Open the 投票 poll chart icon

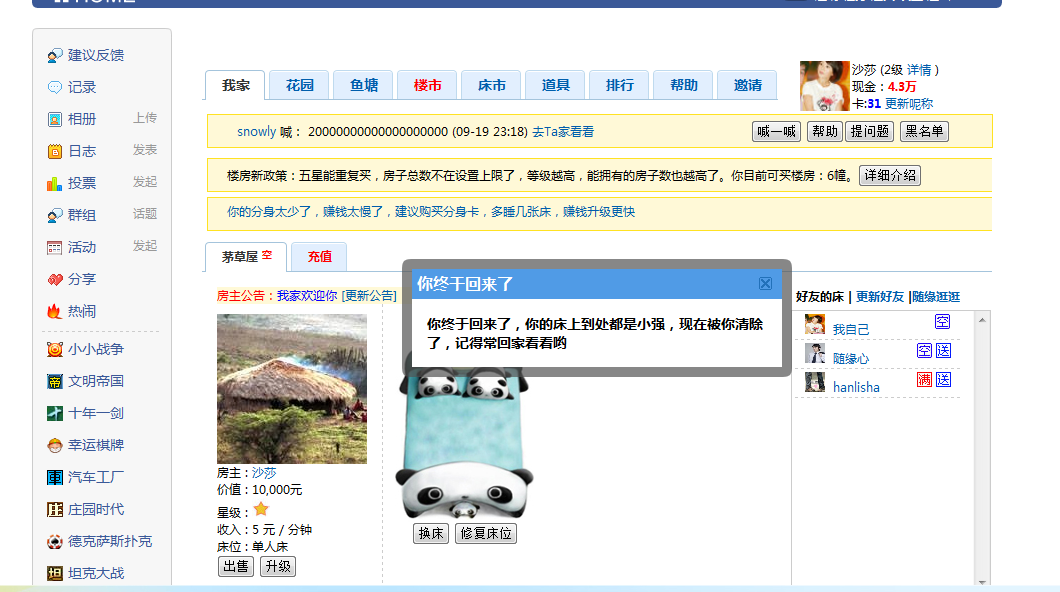tap(55, 183)
